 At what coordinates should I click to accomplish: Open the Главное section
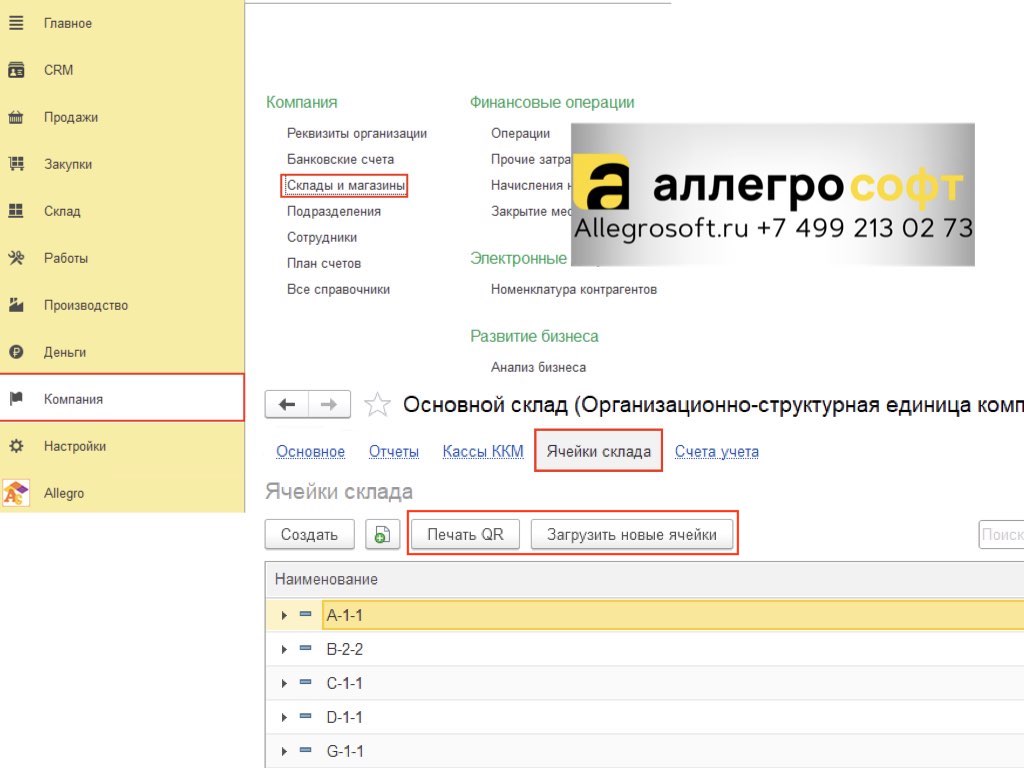122,23
